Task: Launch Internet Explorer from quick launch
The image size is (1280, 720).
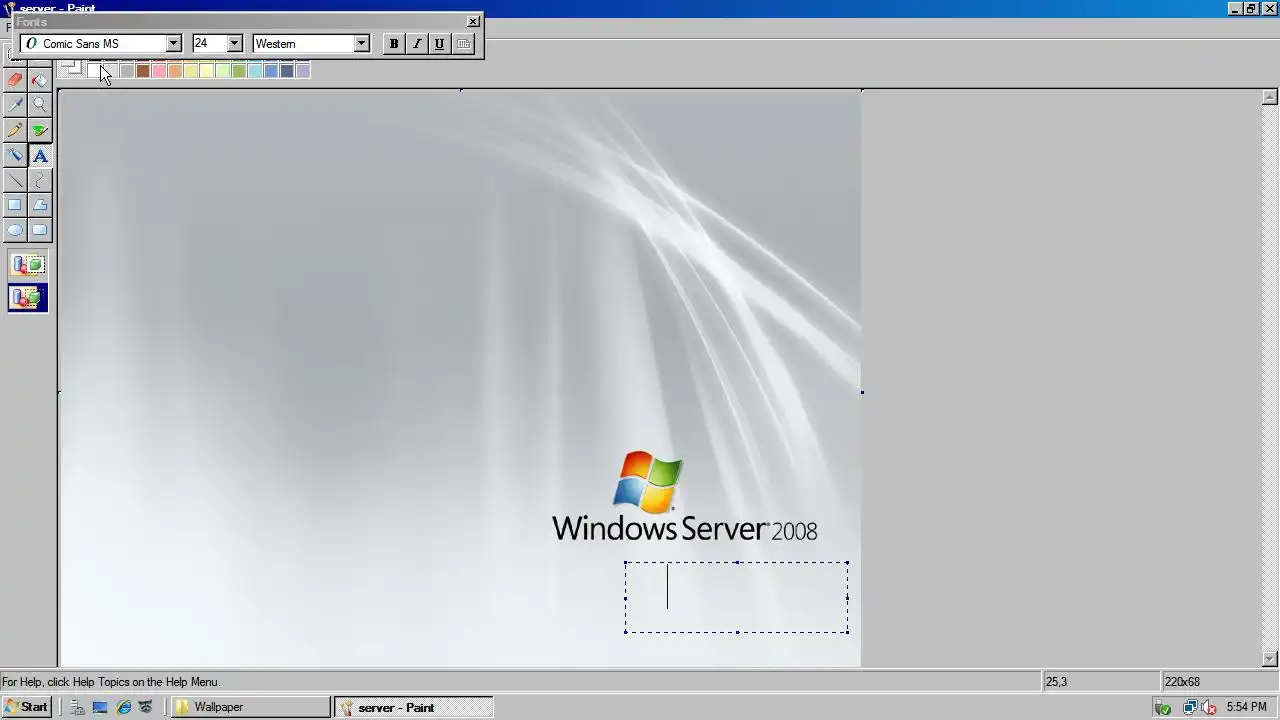Action: click(123, 707)
